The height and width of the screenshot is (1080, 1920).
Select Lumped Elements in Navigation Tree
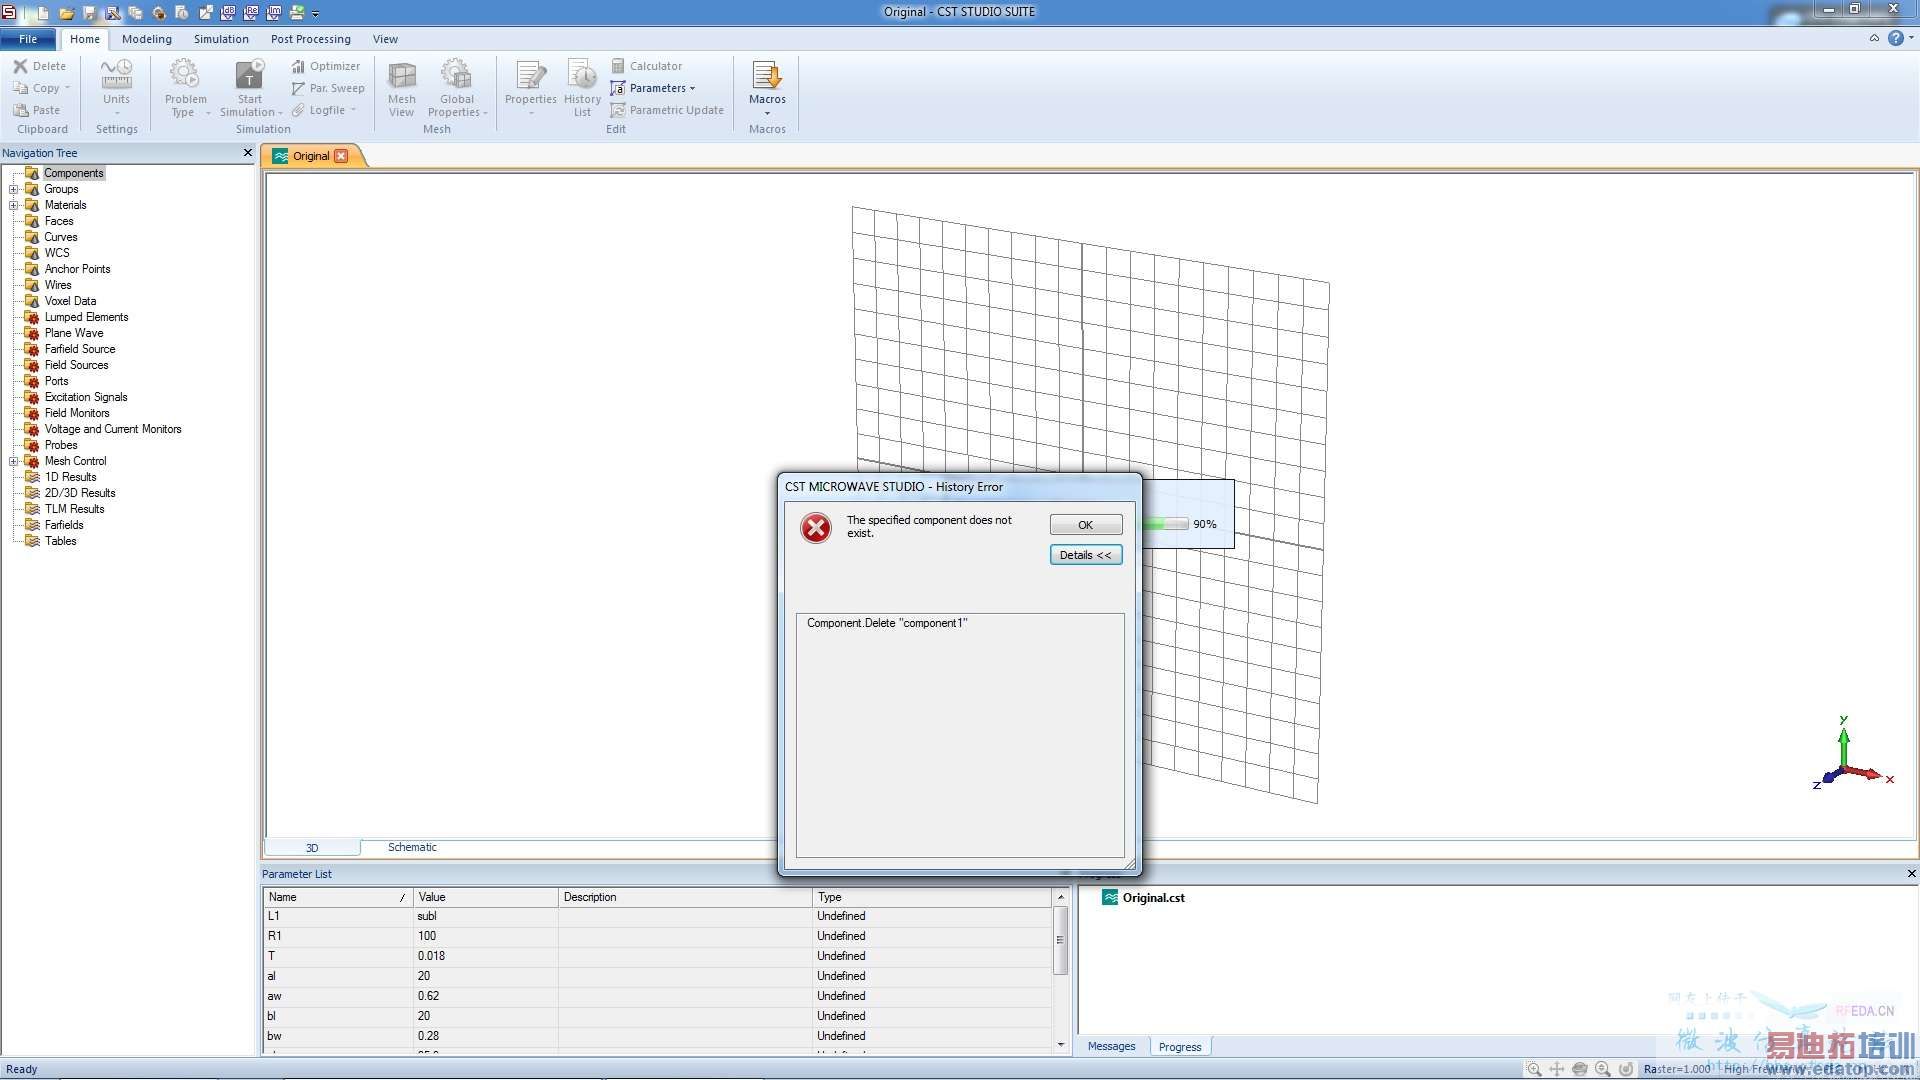86,317
